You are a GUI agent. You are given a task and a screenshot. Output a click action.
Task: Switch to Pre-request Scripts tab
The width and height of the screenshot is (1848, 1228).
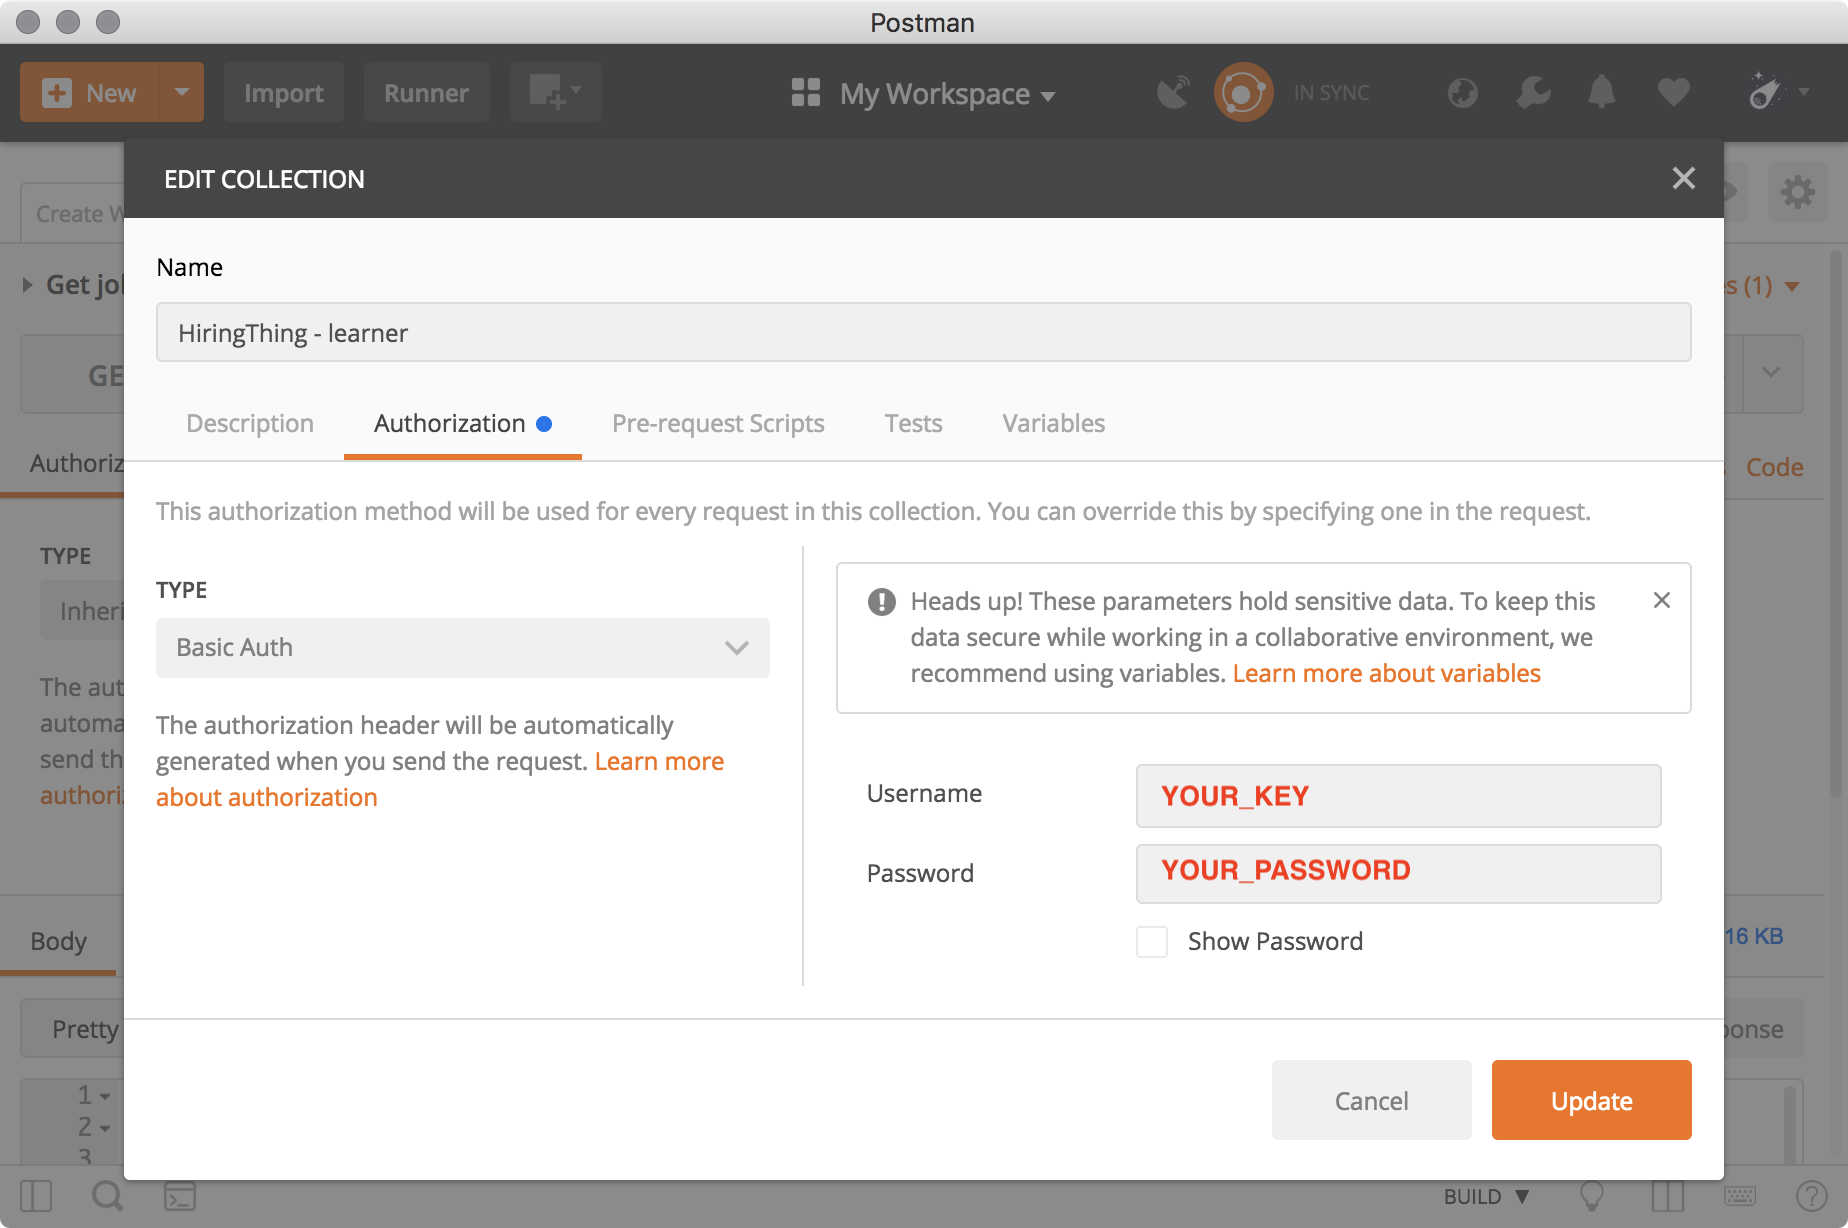718,424
